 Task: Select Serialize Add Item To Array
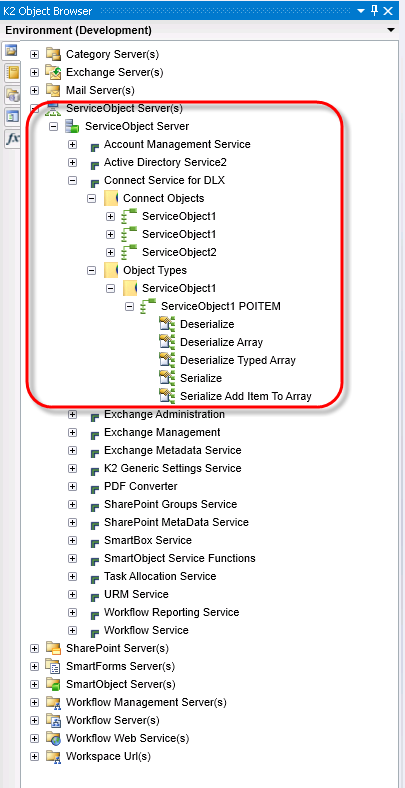point(246,396)
